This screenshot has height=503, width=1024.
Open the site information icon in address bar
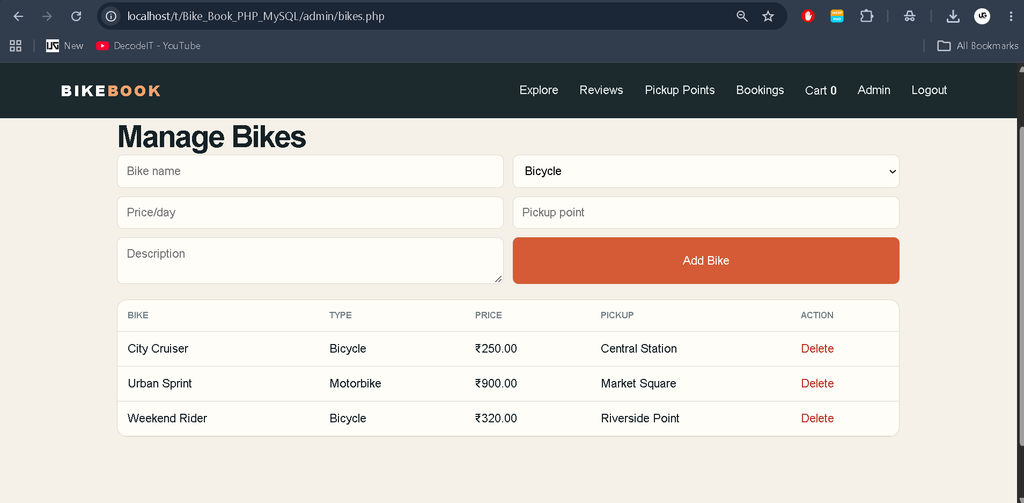point(112,16)
